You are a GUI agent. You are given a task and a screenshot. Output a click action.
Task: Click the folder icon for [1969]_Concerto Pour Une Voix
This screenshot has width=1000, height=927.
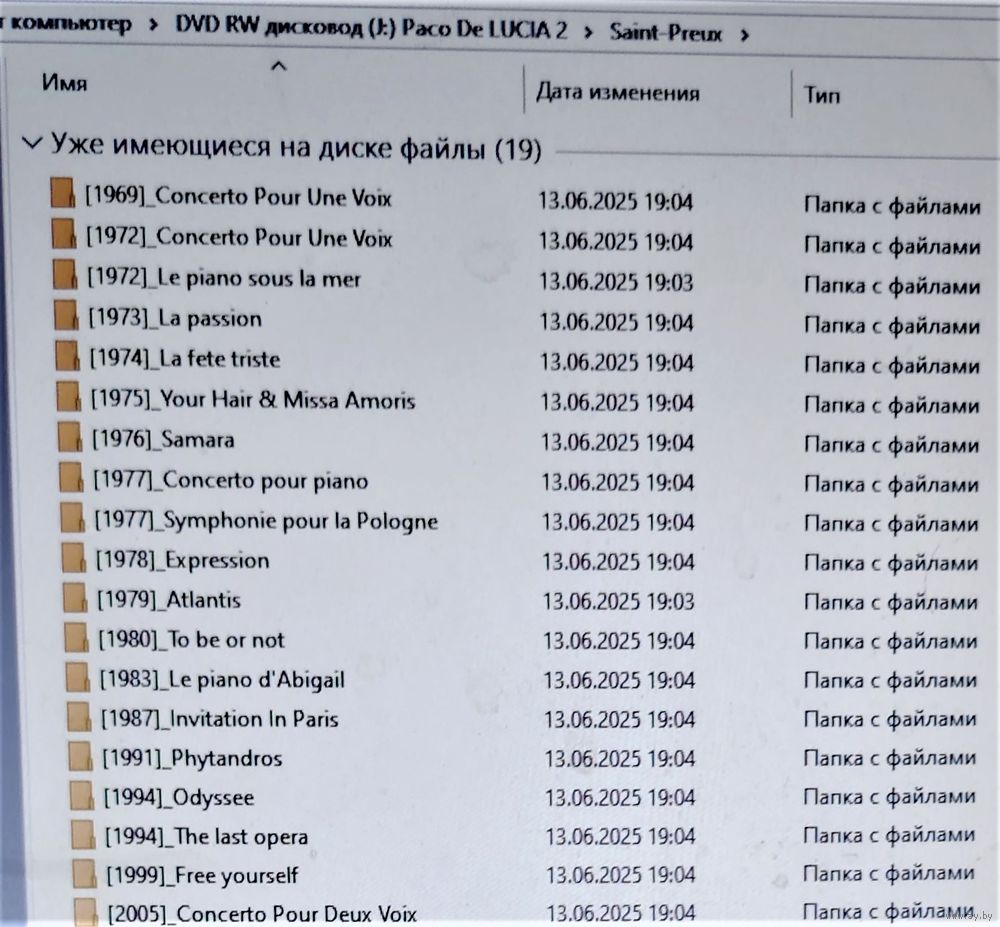(64, 194)
